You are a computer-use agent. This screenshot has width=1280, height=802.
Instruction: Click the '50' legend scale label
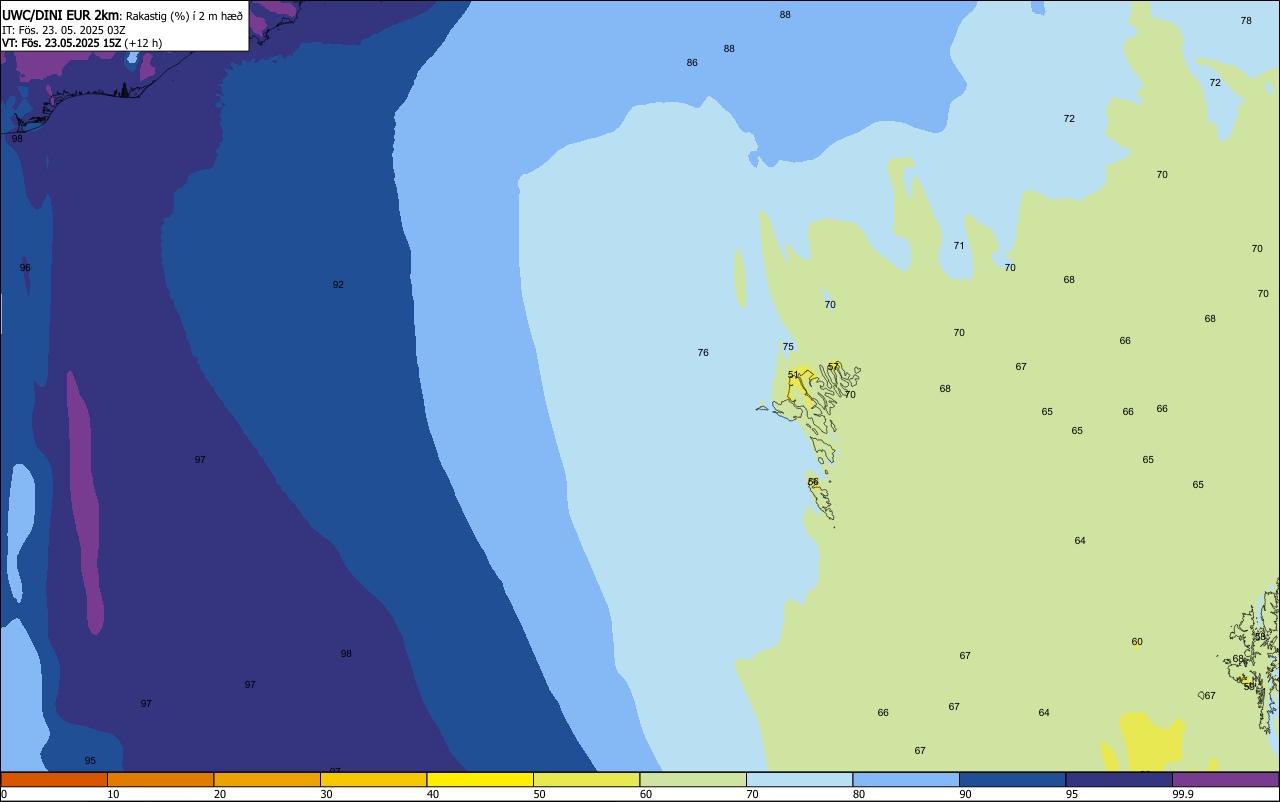539,794
